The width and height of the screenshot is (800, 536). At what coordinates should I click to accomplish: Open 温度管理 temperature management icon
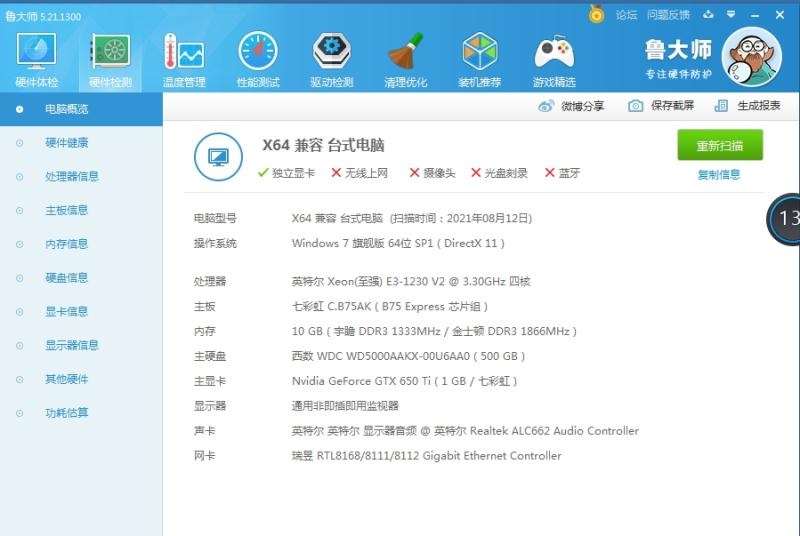pos(184,60)
